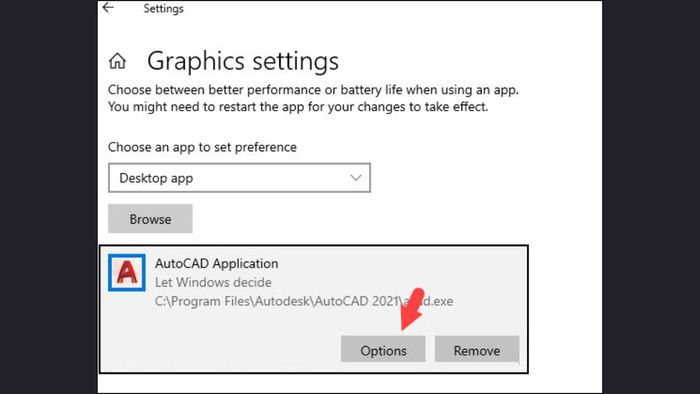Browse for an app to add
Screen dimensions: 700x394
pyautogui.click(x=150, y=219)
